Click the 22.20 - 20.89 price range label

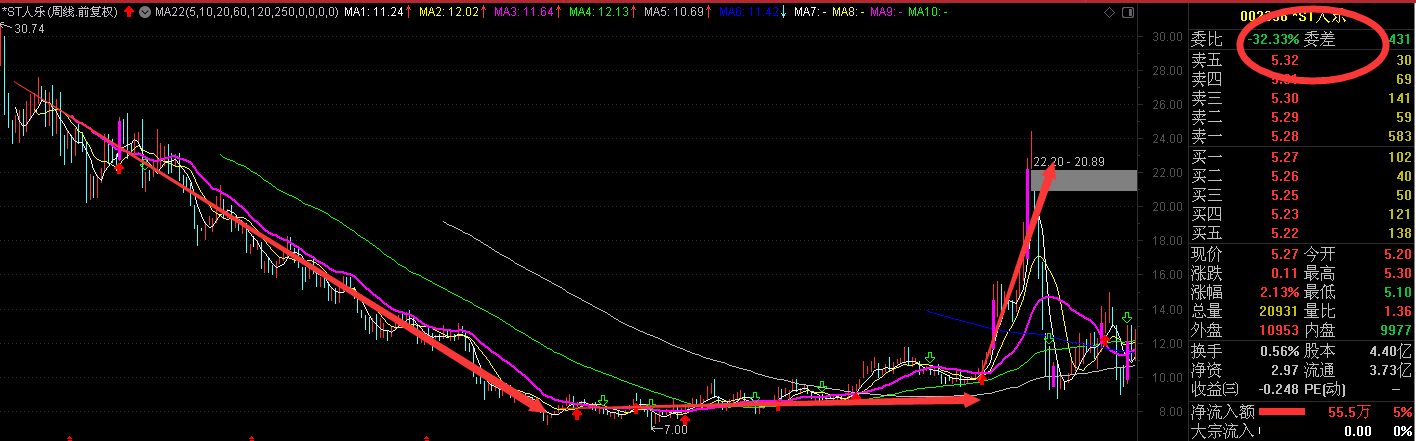click(x=1068, y=161)
